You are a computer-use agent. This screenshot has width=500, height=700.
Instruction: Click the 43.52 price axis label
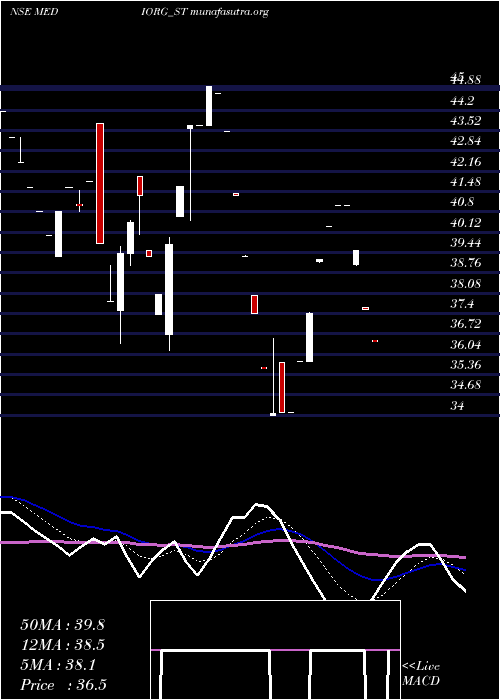pos(466,121)
